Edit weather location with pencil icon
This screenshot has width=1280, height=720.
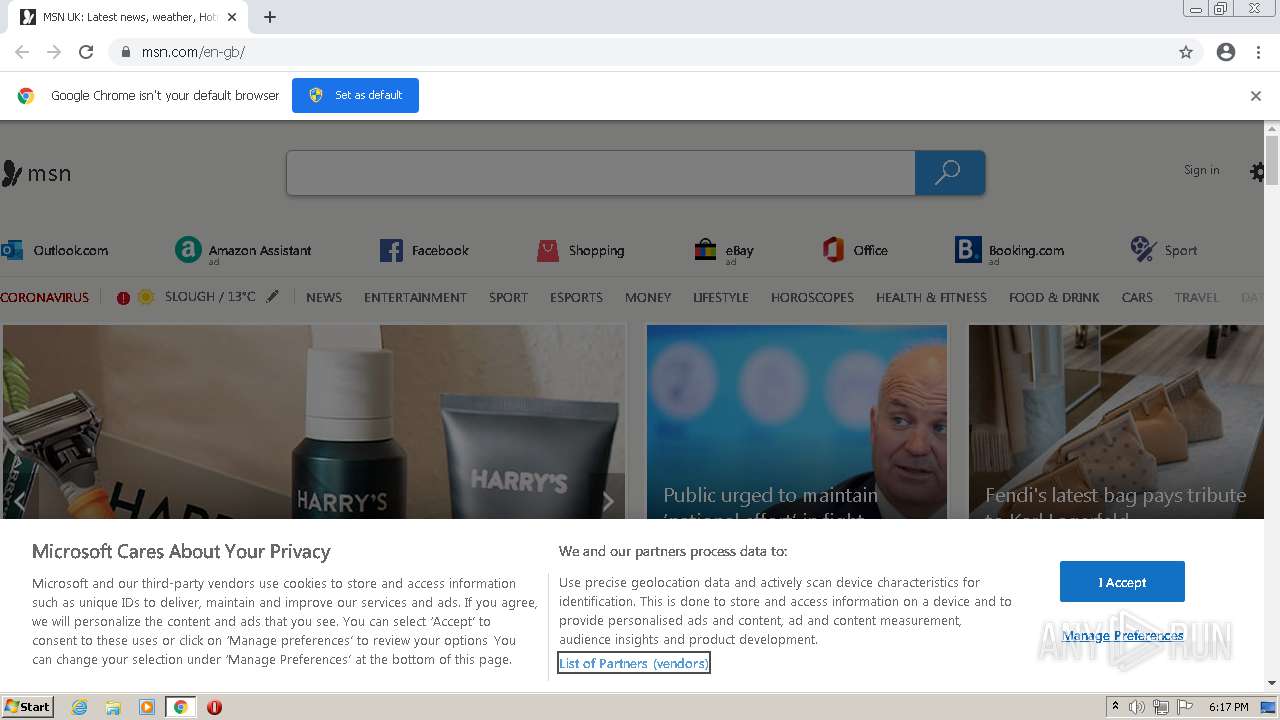pos(272,297)
